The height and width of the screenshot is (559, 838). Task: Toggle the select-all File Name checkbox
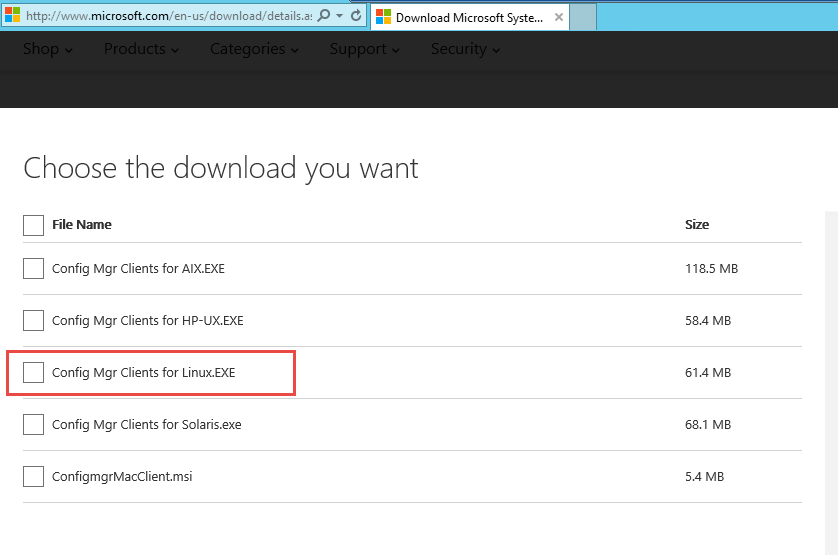(x=33, y=225)
